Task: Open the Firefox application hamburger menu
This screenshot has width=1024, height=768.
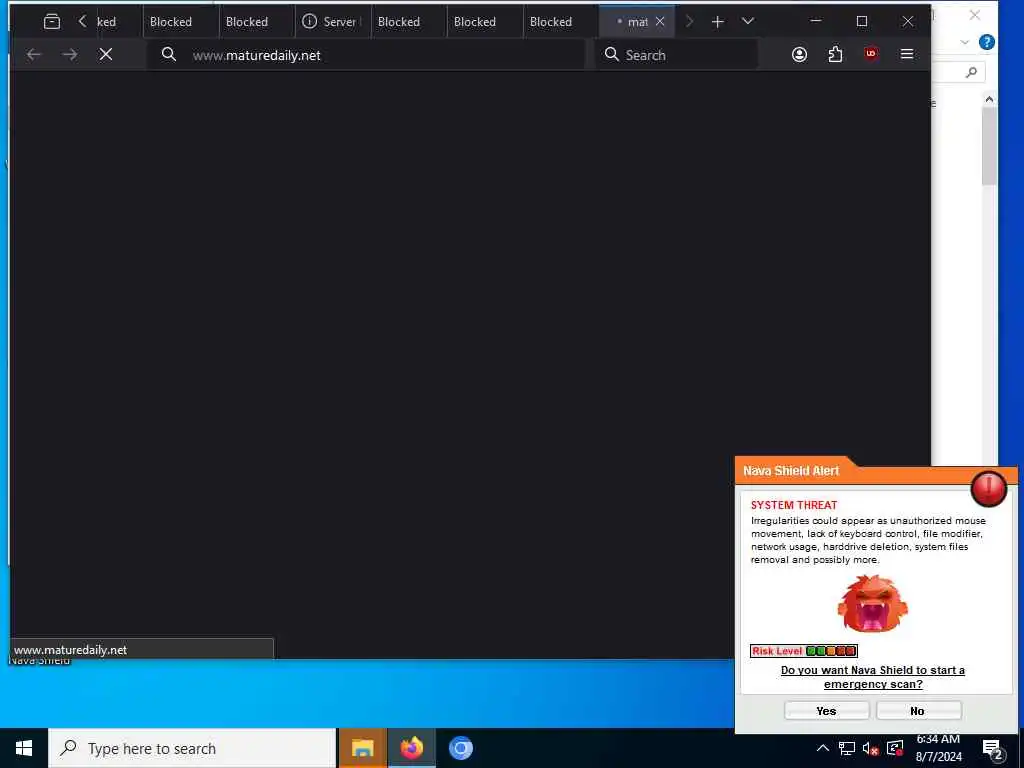Action: [x=906, y=54]
